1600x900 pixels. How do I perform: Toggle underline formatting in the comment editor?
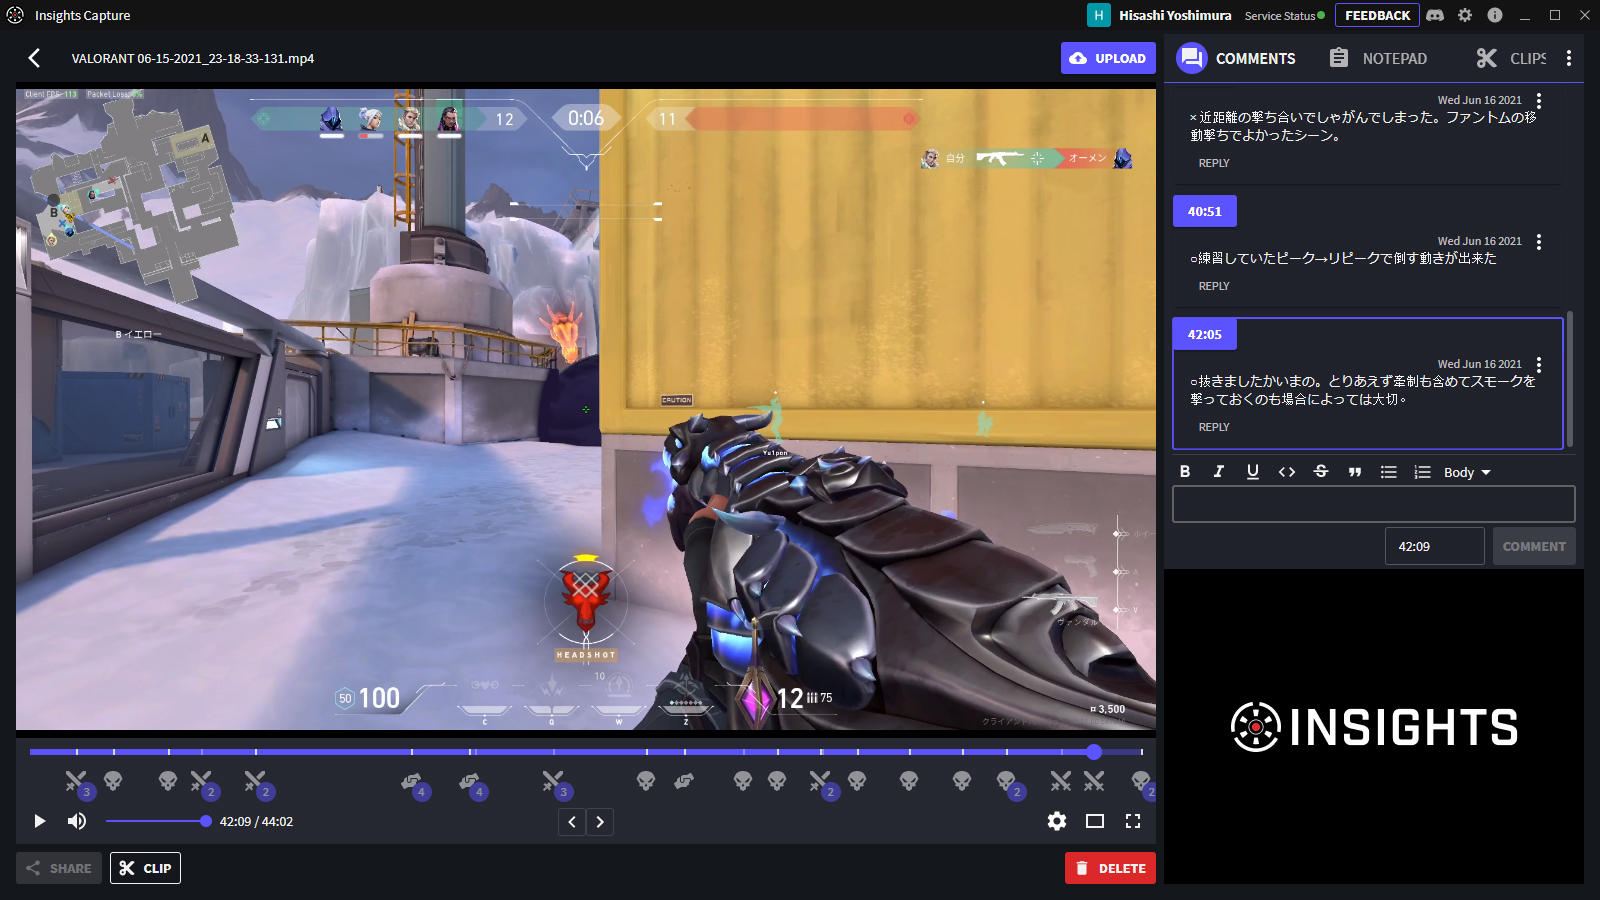coord(1253,472)
